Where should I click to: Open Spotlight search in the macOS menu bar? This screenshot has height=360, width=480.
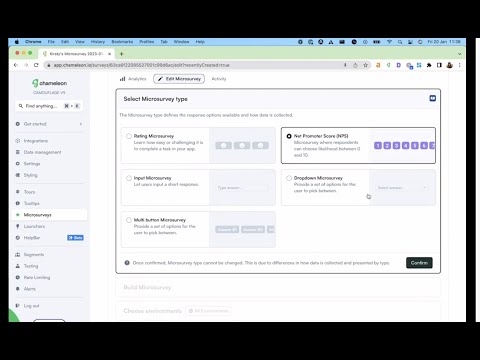pyautogui.click(x=400, y=42)
